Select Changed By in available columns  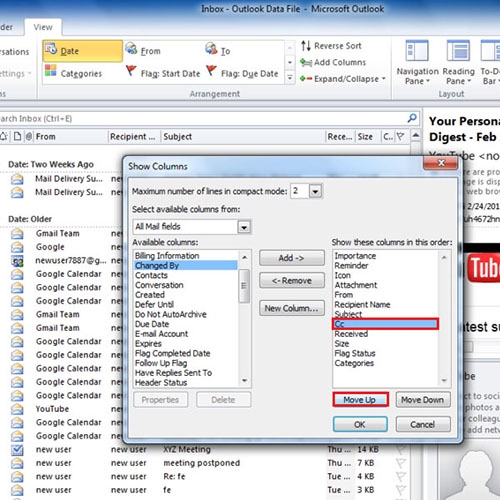[x=186, y=265]
